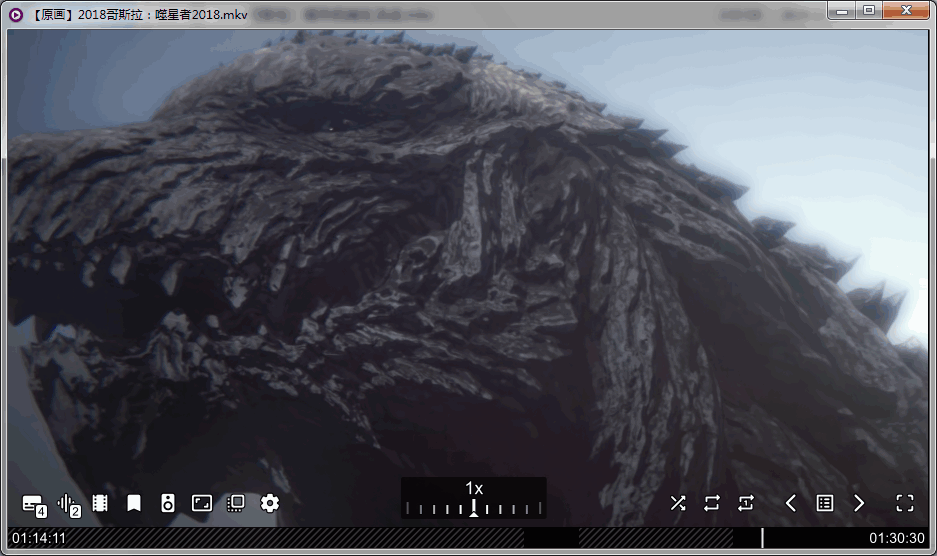Open the settings gear

(x=269, y=503)
